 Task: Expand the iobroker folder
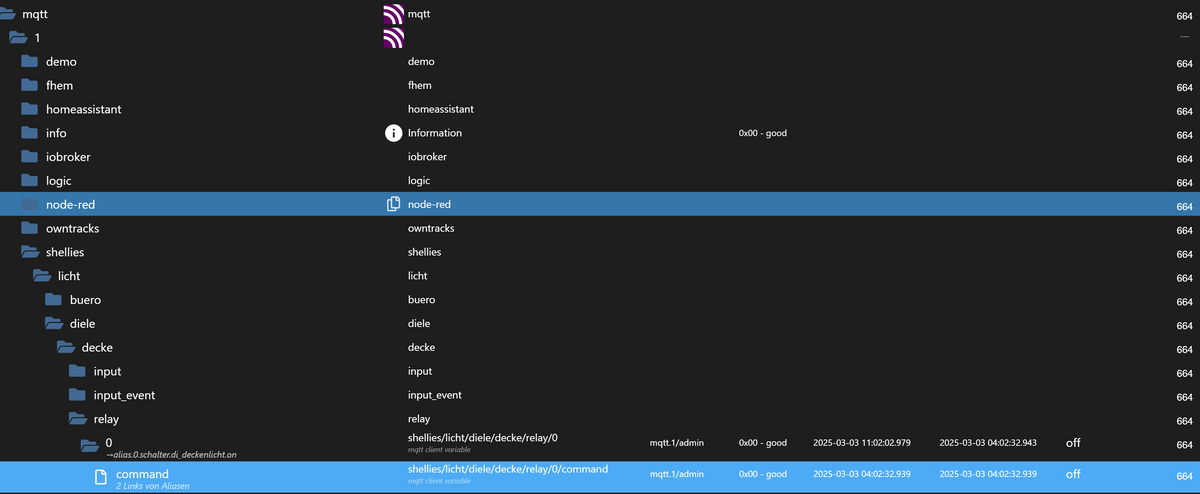28,157
